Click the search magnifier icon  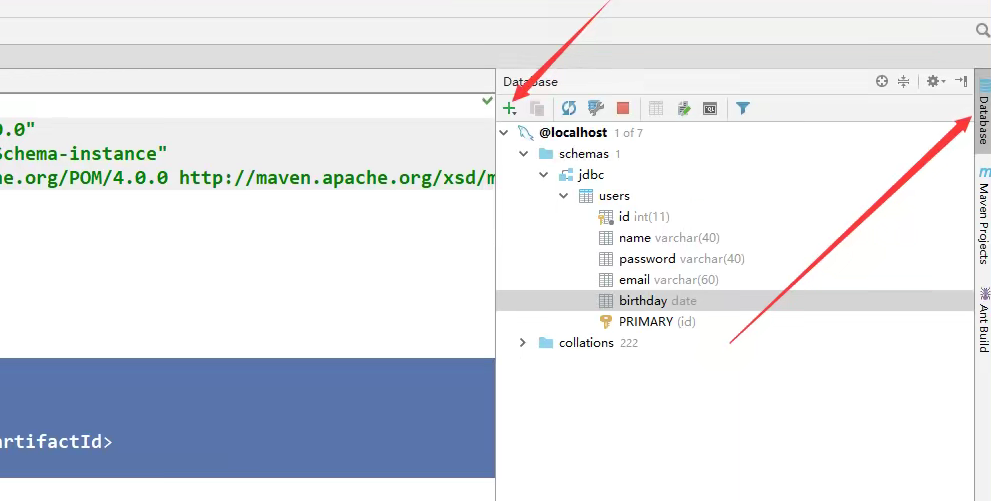(982, 30)
